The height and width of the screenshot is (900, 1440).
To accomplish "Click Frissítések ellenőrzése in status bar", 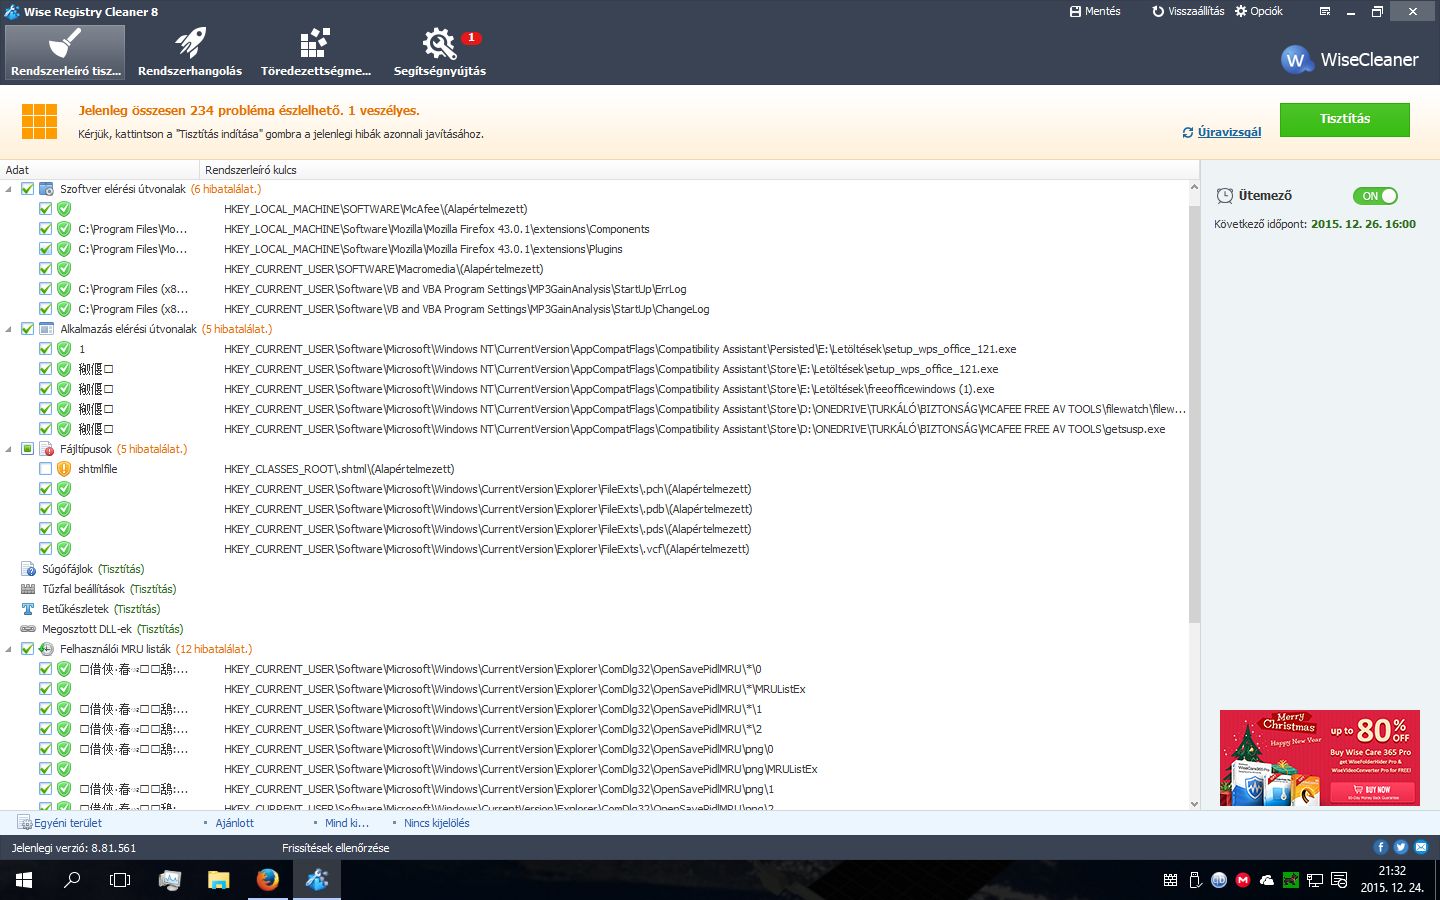I will click(336, 848).
